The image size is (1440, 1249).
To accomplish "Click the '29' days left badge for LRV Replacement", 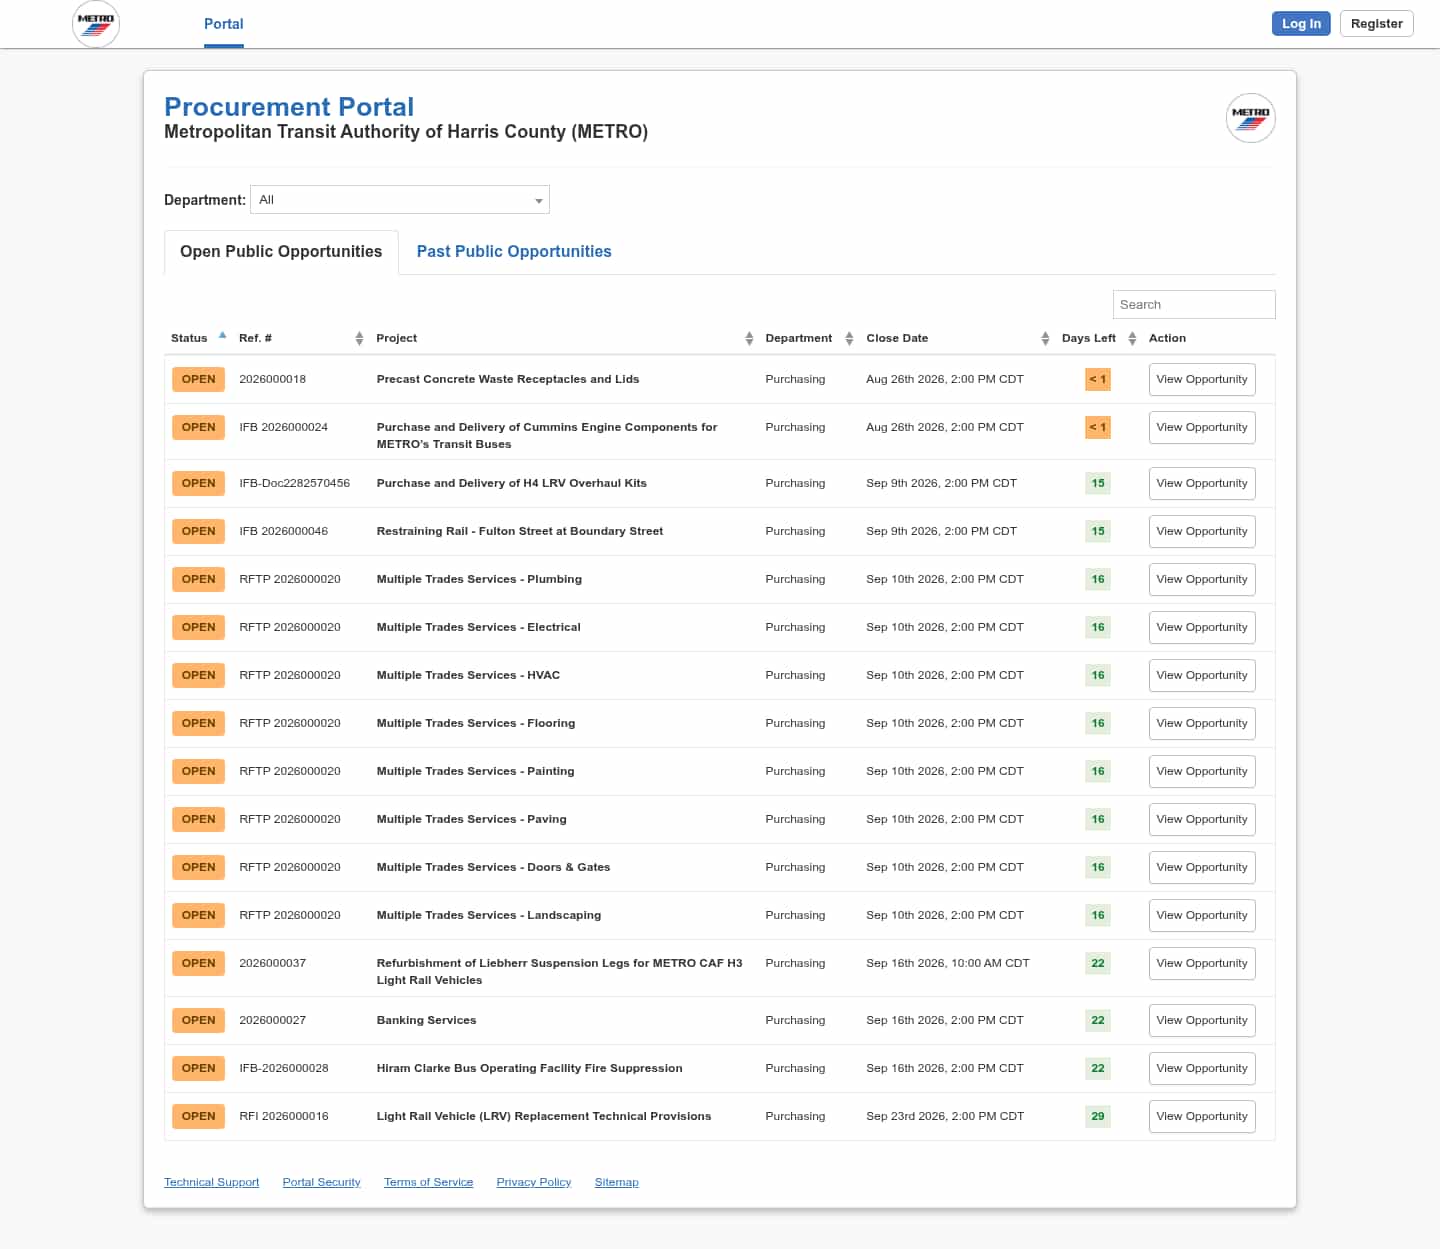I will coord(1098,1117).
